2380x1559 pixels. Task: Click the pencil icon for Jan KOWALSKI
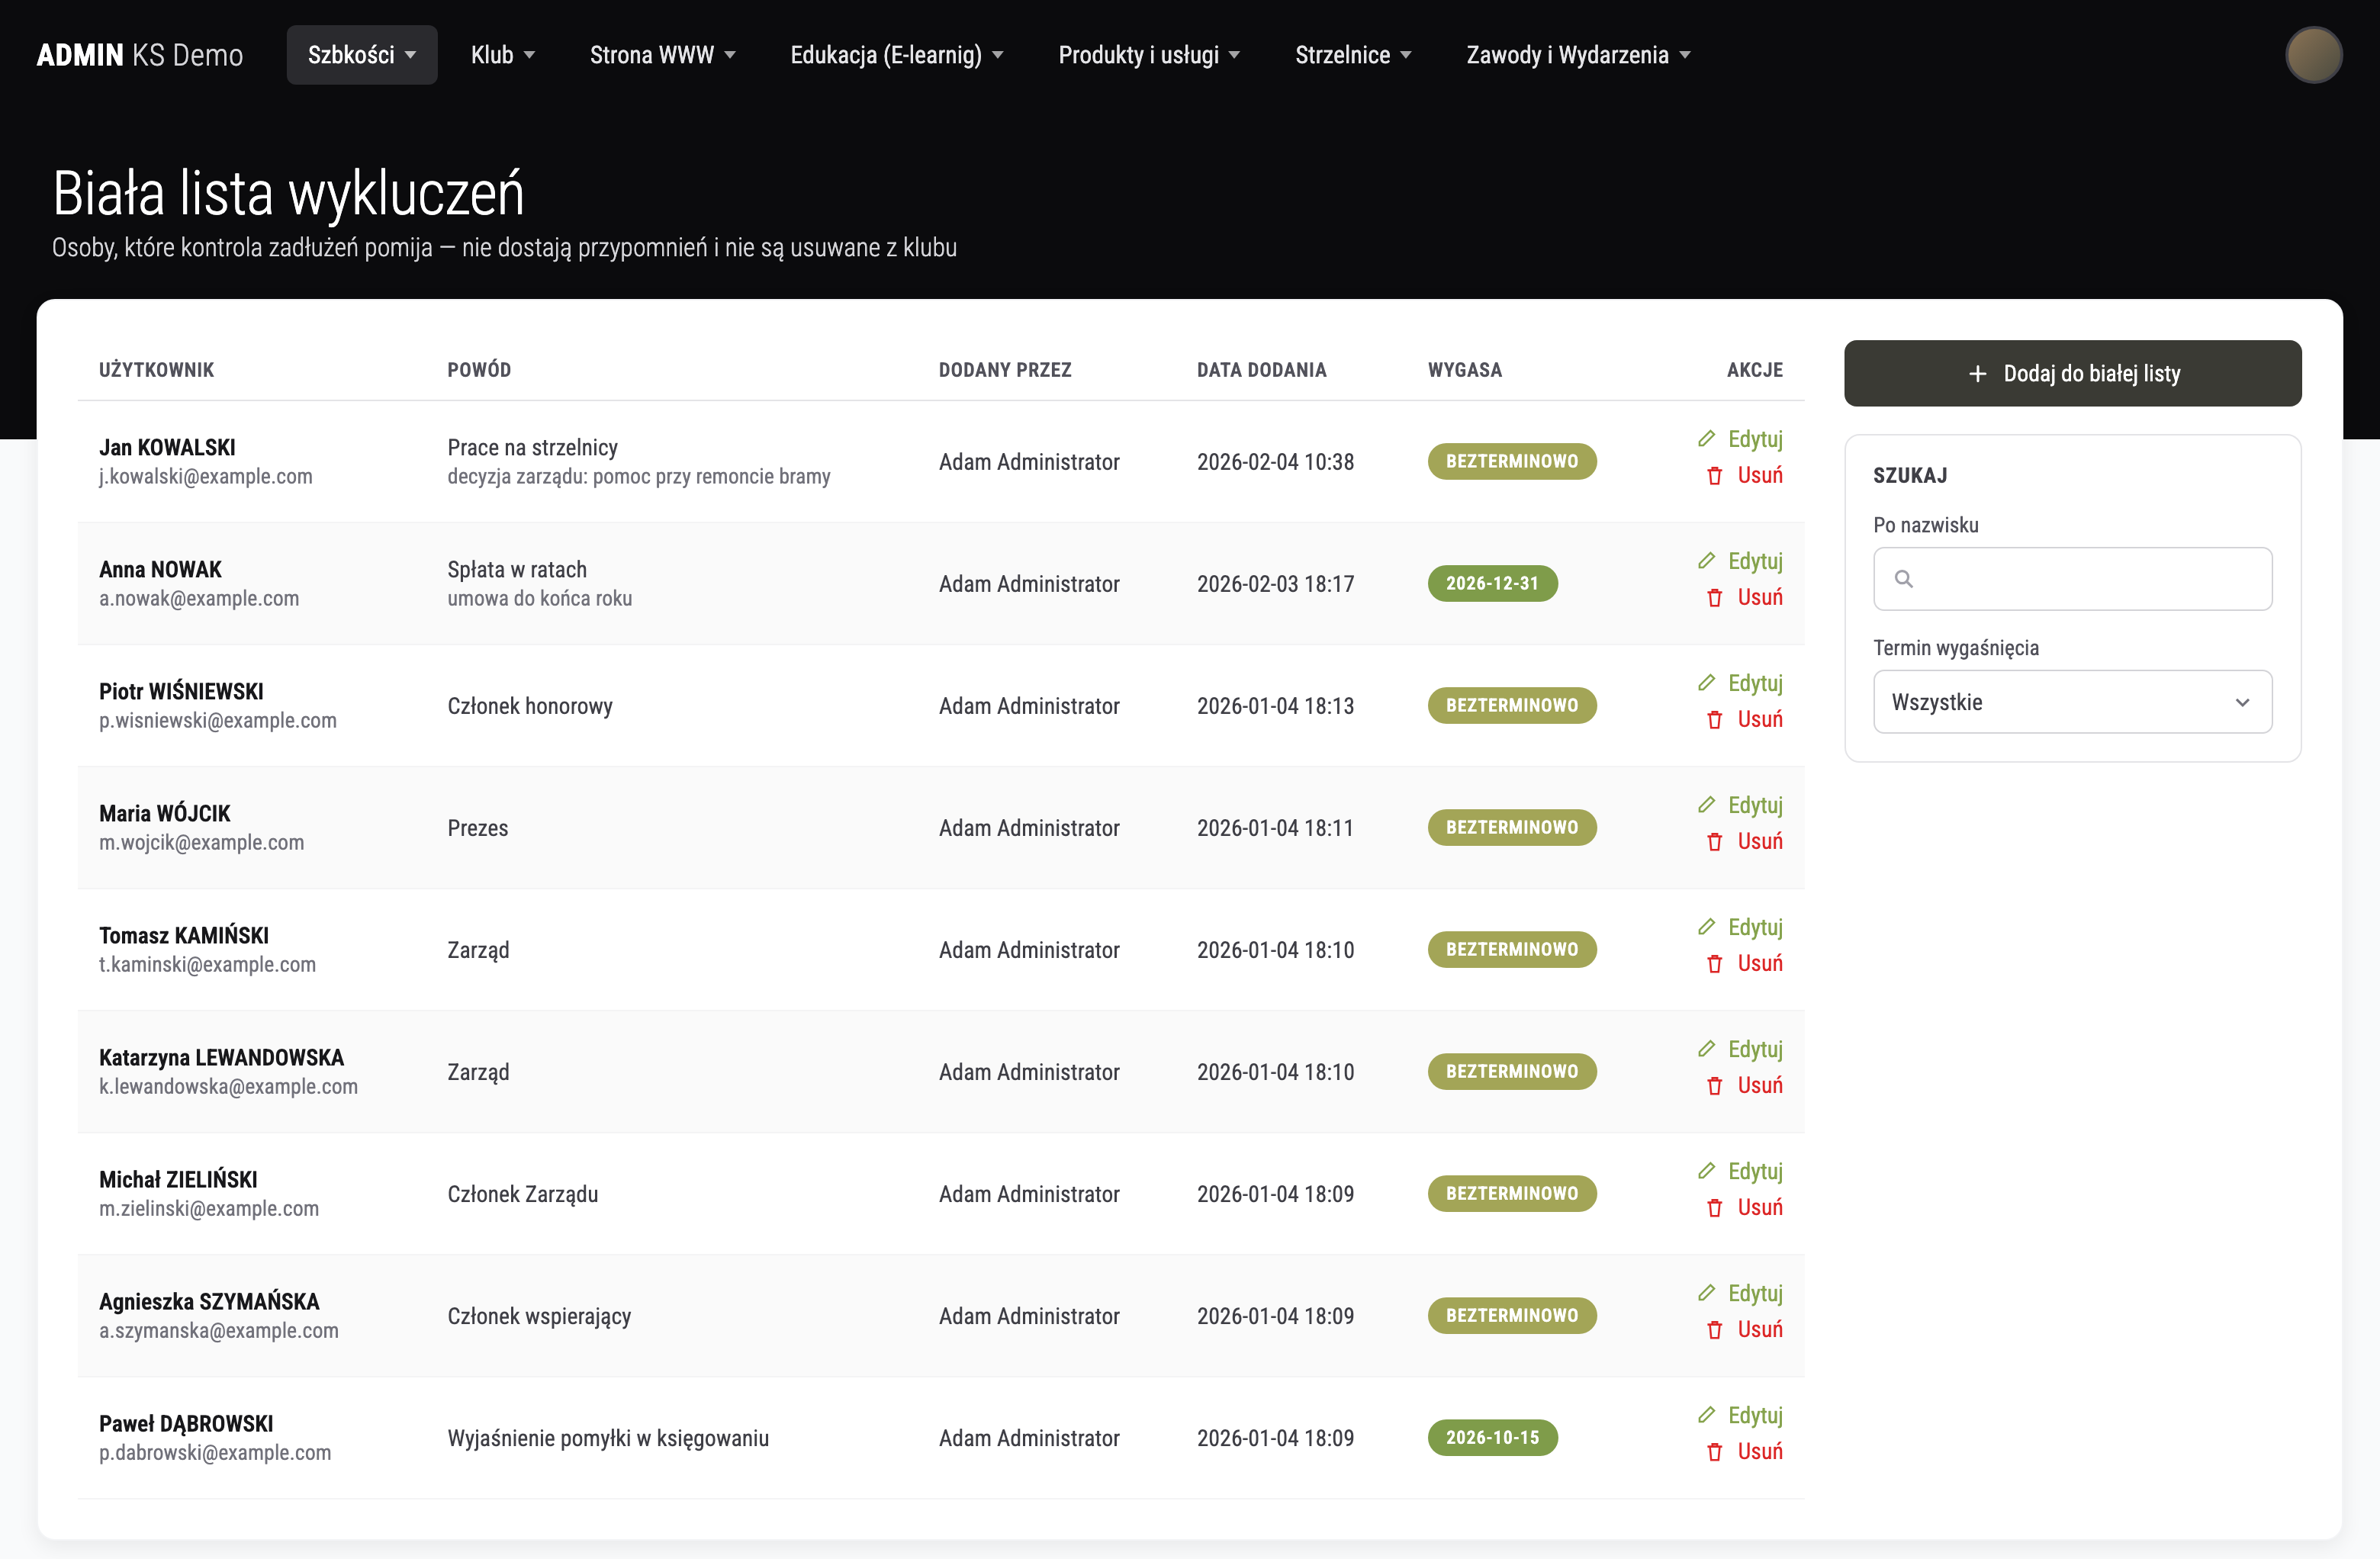[x=1706, y=439]
